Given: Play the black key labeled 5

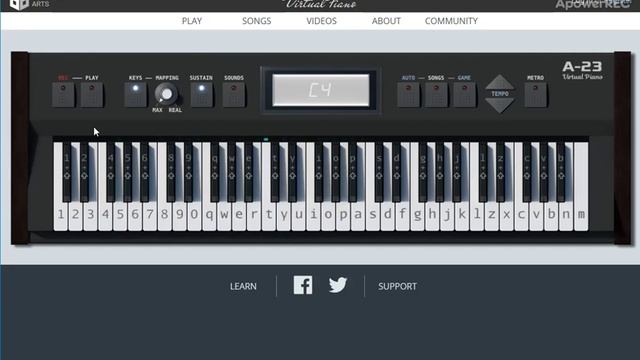Looking at the screenshot, I should 128,171.
